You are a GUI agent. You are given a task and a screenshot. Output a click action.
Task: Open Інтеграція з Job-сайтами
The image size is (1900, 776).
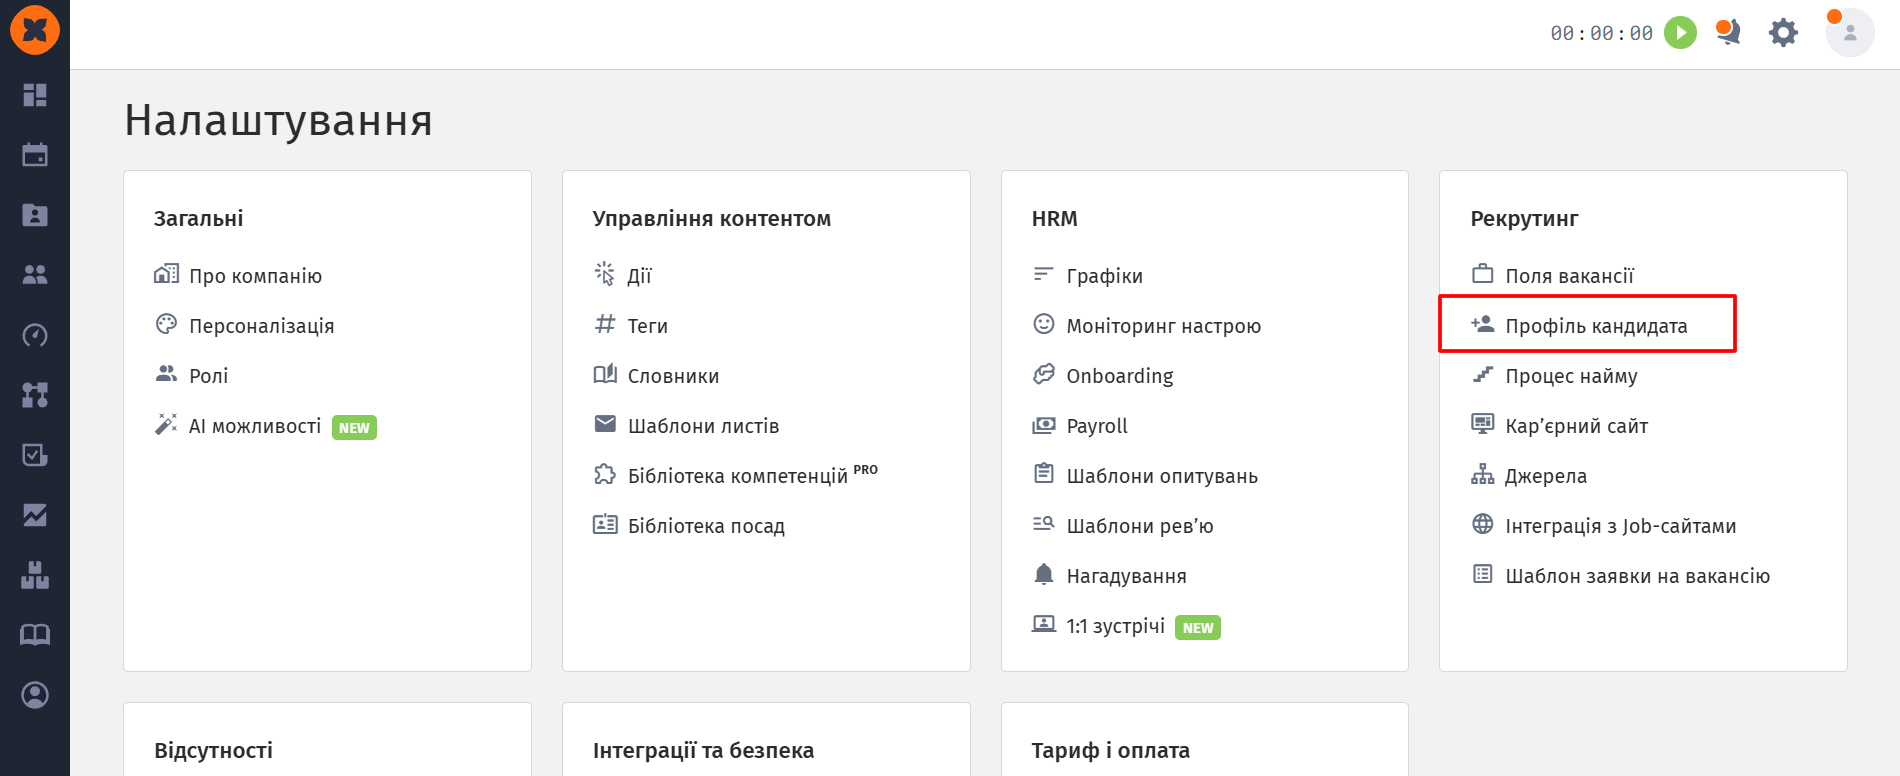[1603, 525]
